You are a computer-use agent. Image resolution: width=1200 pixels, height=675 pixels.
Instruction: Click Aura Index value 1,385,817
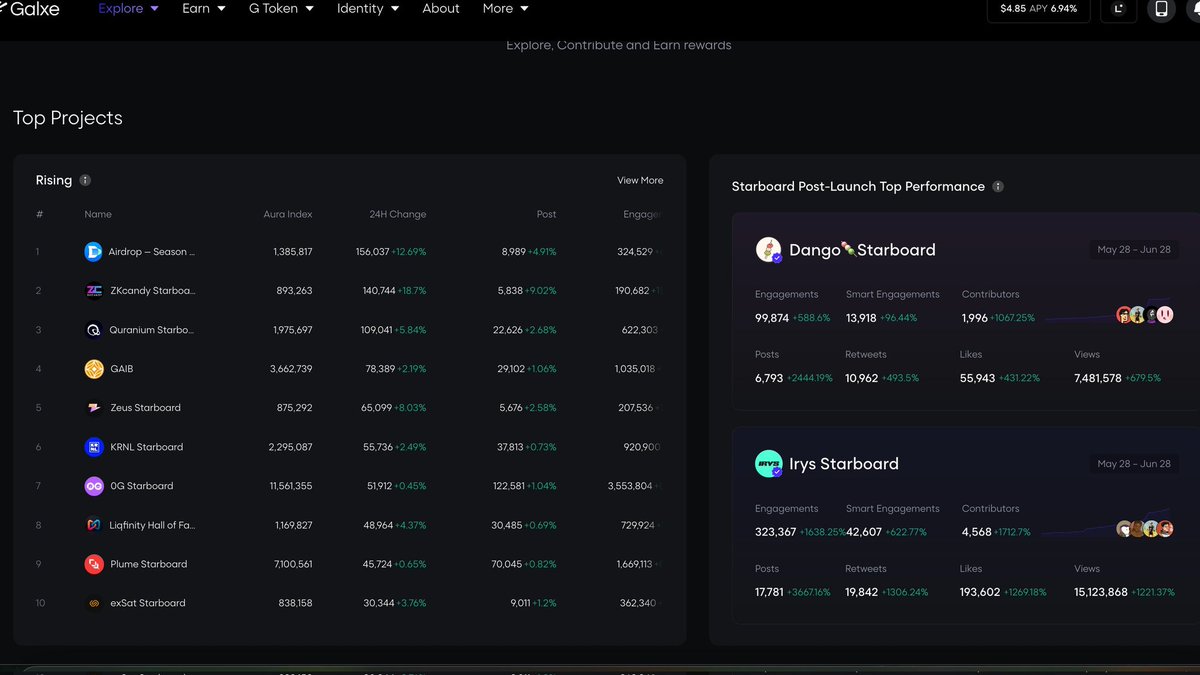click(293, 252)
